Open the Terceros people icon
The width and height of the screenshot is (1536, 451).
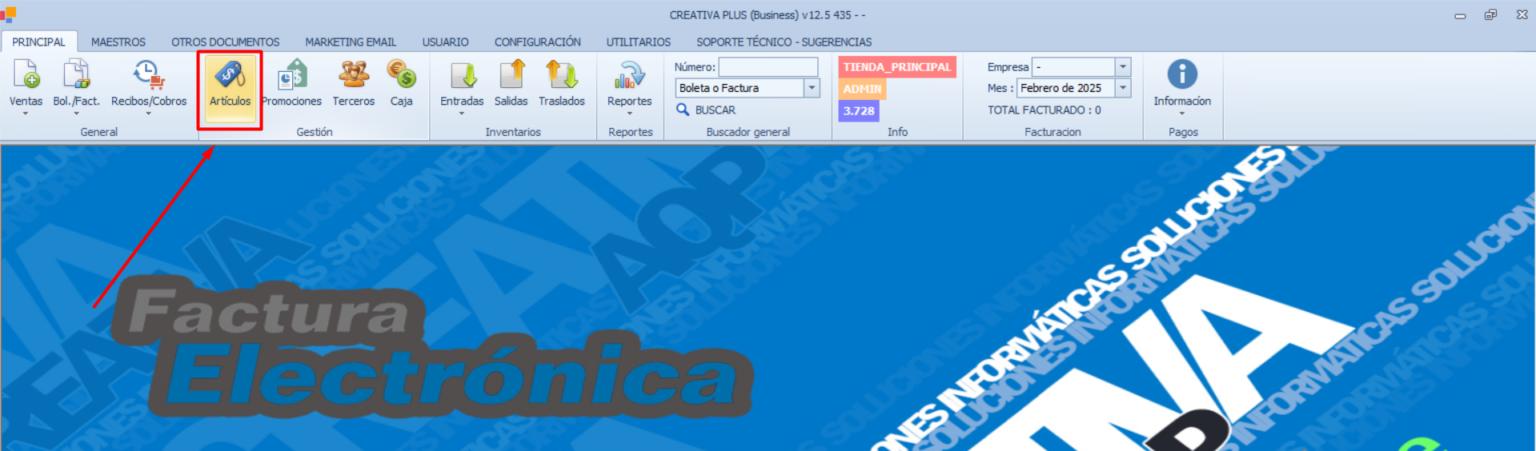pyautogui.click(x=353, y=75)
